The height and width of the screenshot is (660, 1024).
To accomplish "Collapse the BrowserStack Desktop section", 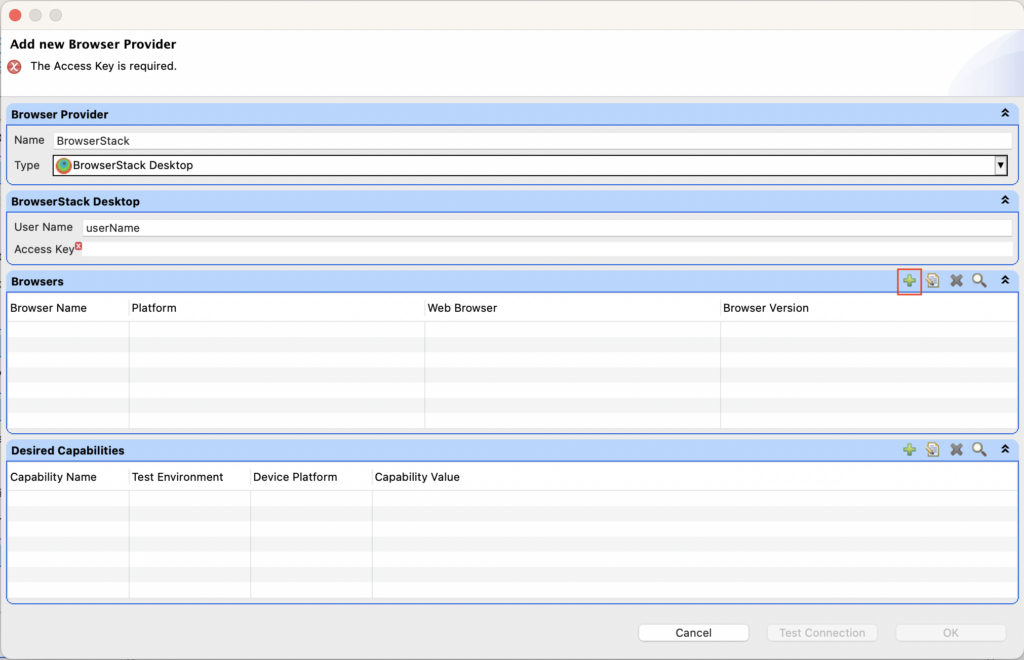I will (x=1005, y=200).
